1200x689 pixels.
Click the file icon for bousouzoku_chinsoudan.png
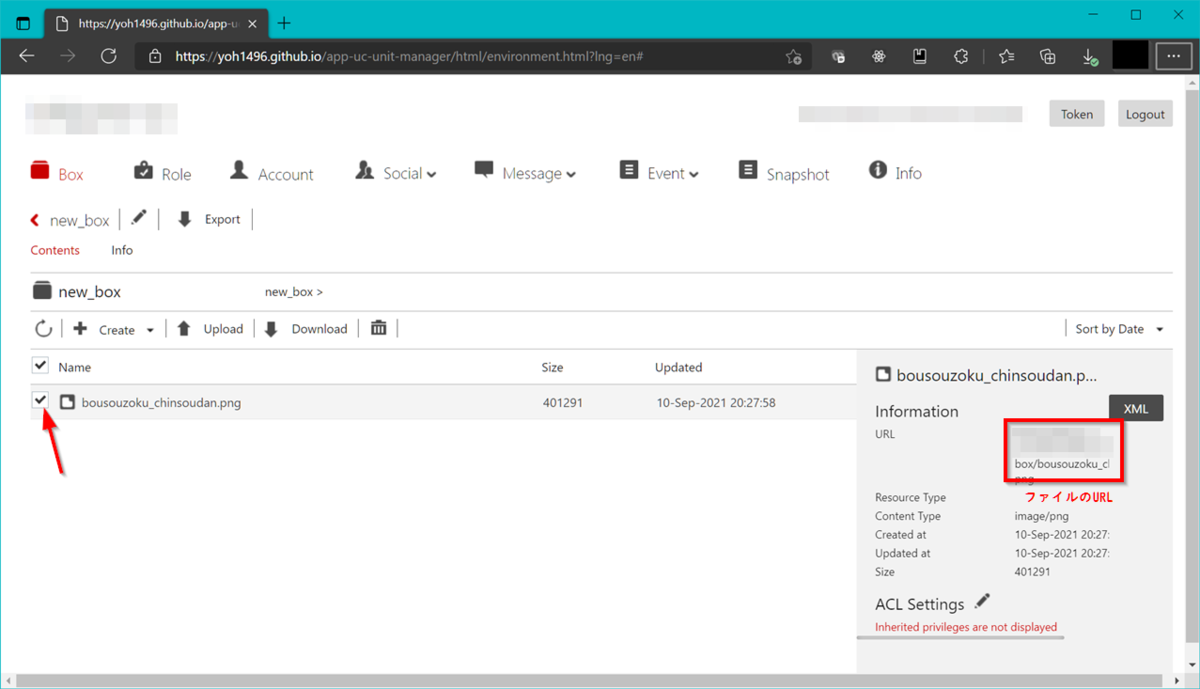(67, 402)
